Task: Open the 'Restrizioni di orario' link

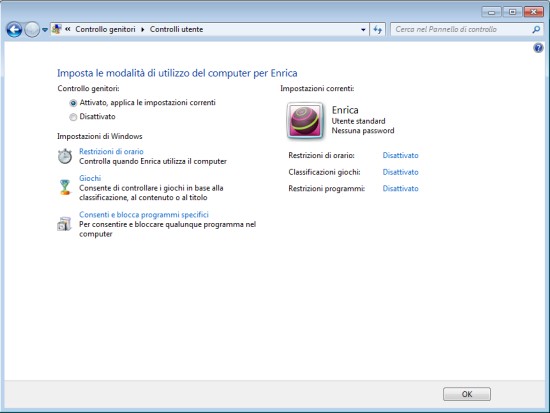Action: pos(111,151)
